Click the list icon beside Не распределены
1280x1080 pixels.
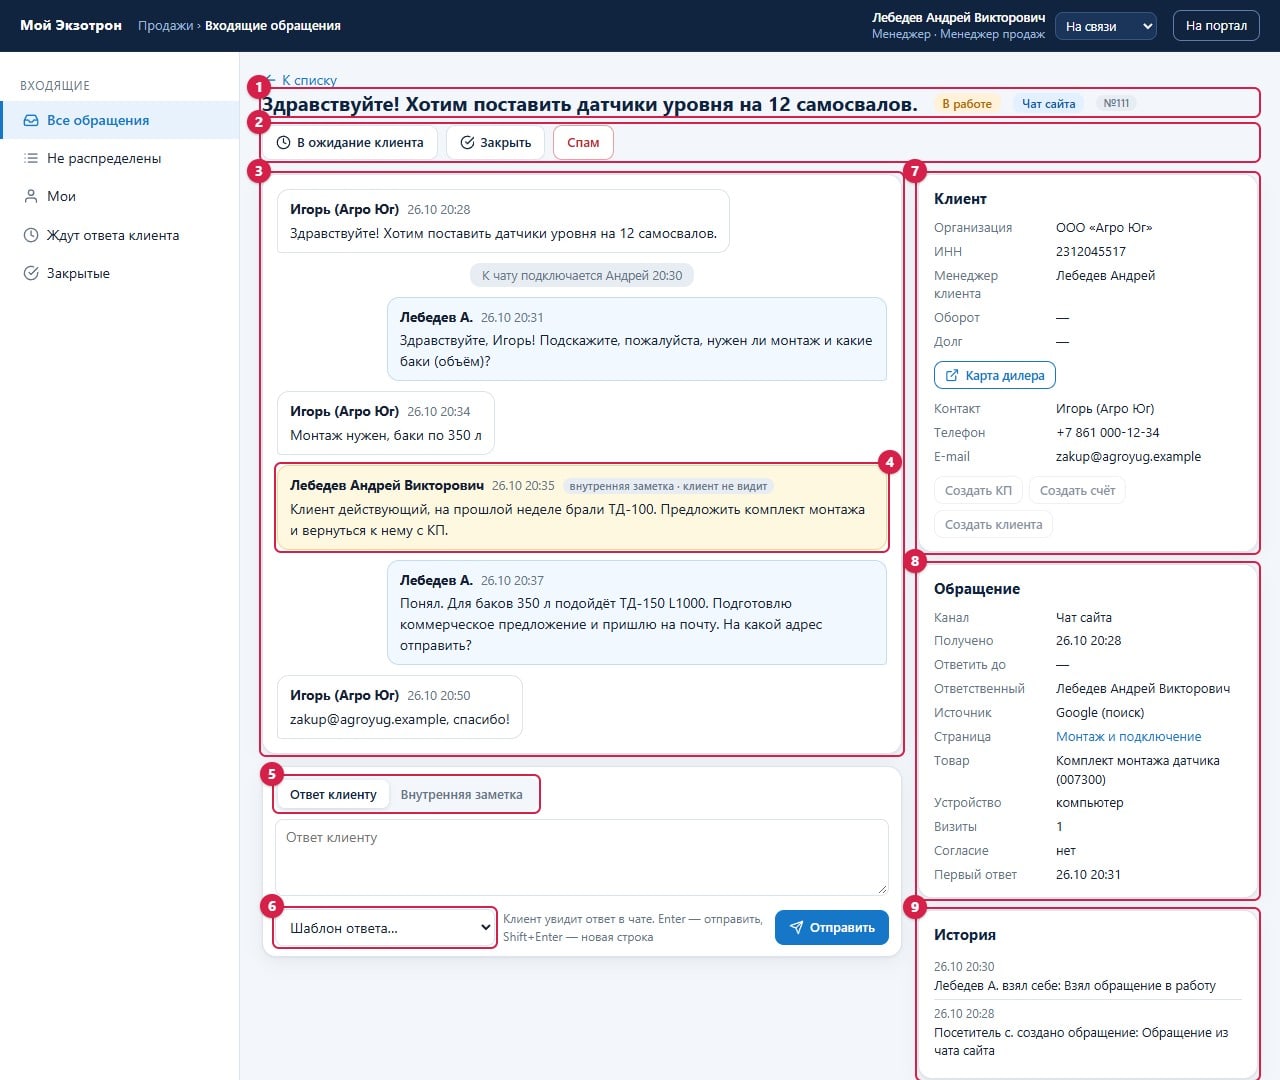tap(31, 158)
